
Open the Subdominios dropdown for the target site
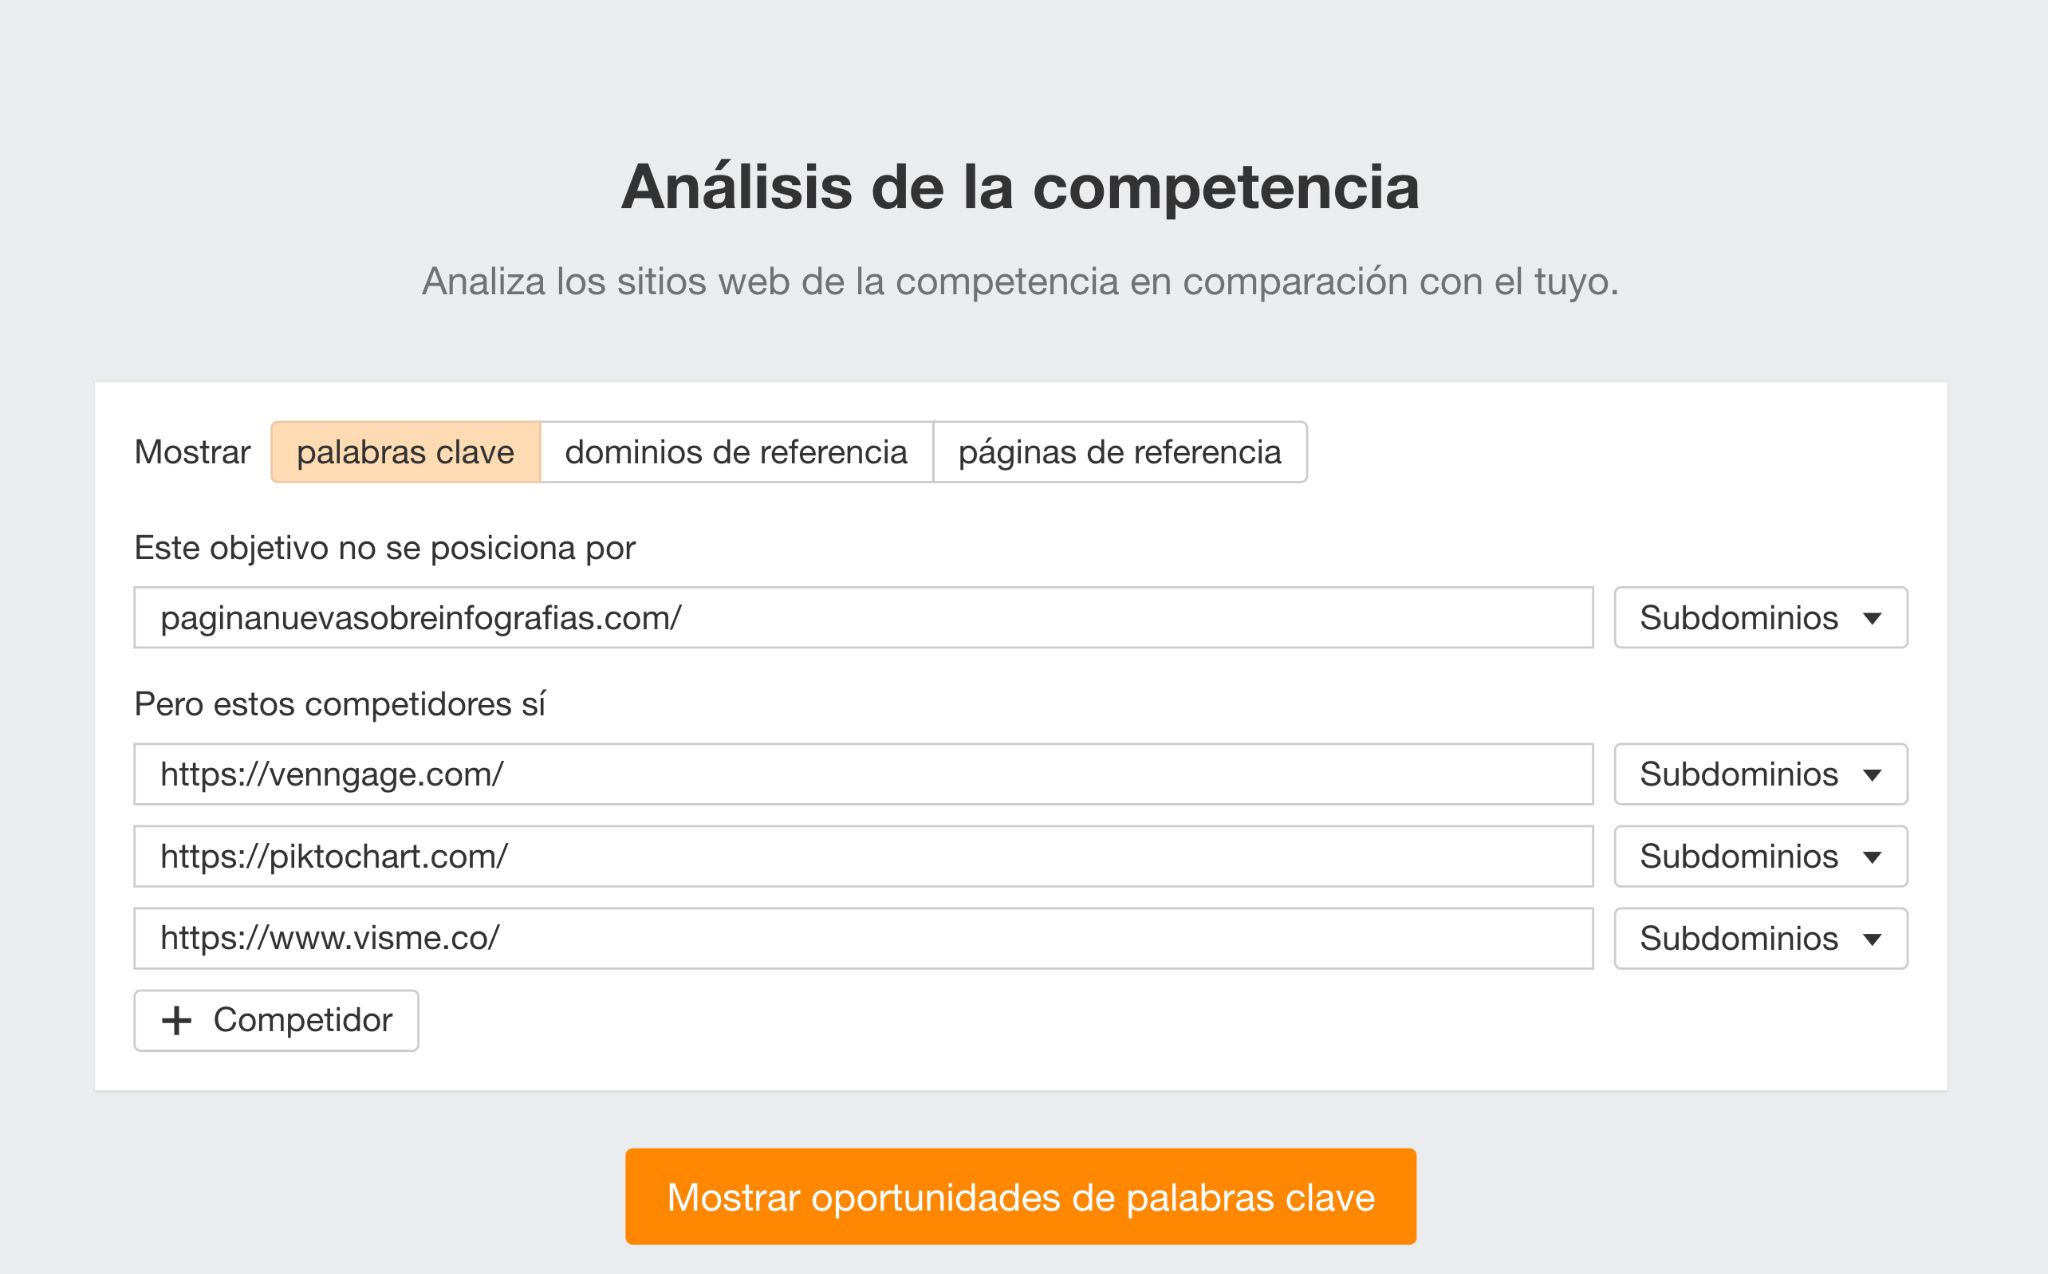(x=1759, y=618)
